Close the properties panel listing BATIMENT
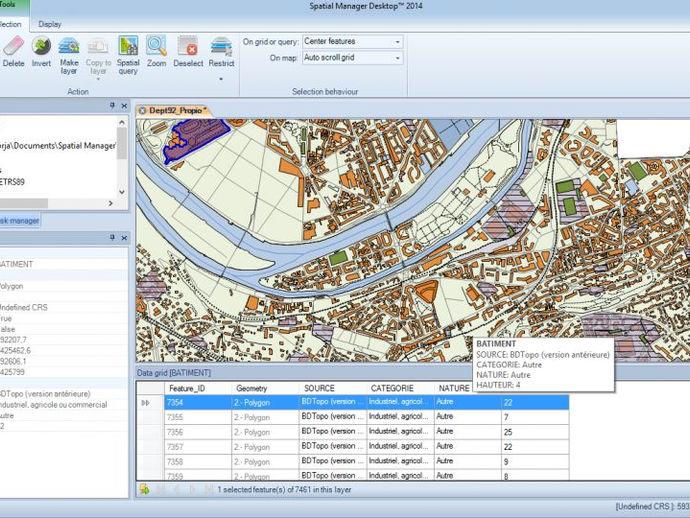The width and height of the screenshot is (690, 518). (124, 238)
